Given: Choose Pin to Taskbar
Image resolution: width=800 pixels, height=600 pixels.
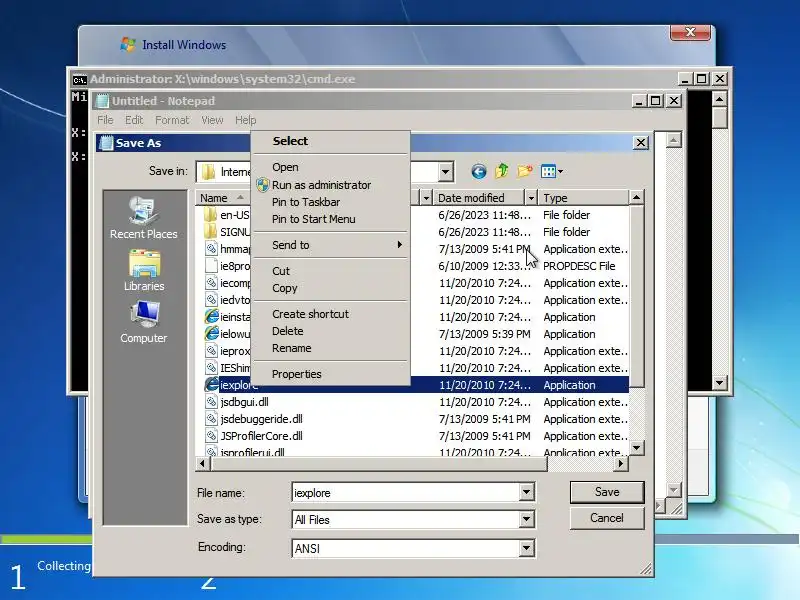Looking at the screenshot, I should [x=332, y=202].
